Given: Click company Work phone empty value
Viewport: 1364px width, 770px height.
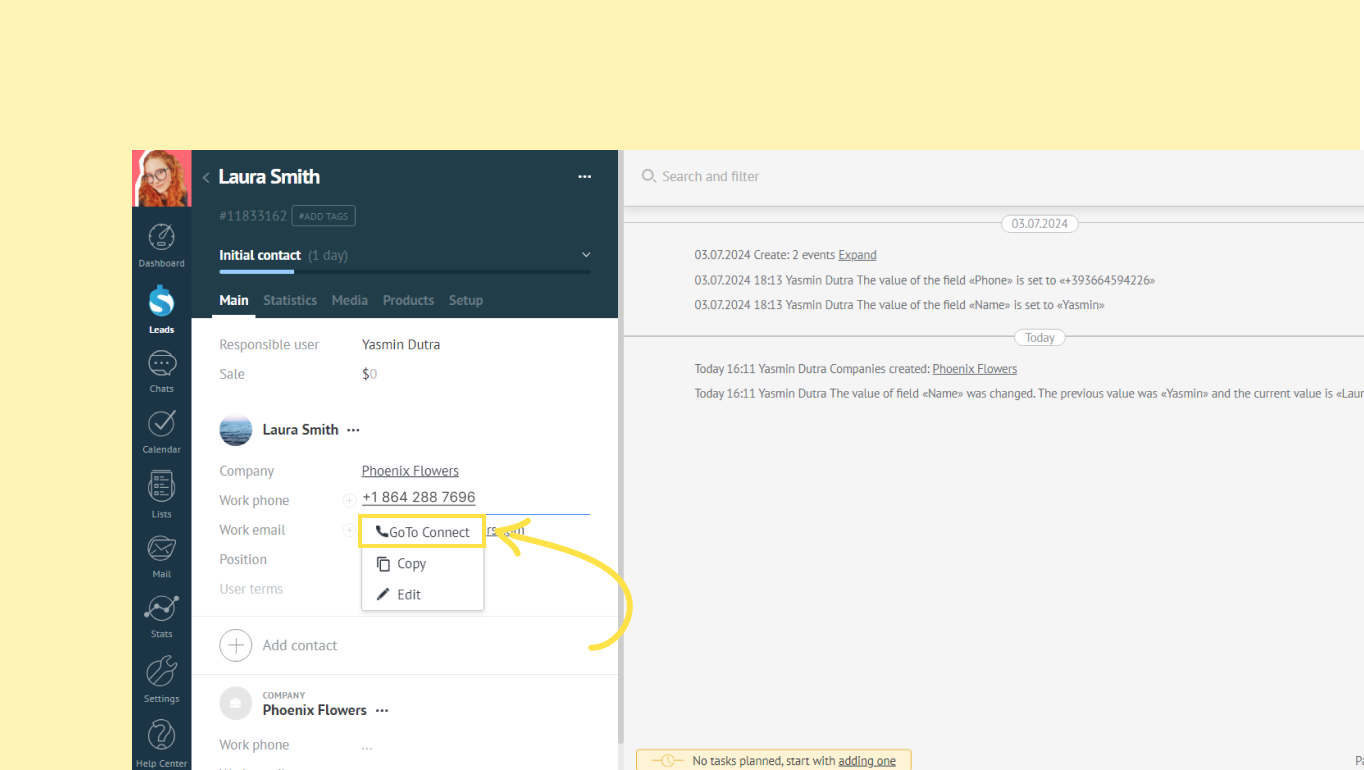Looking at the screenshot, I should click(x=367, y=746).
